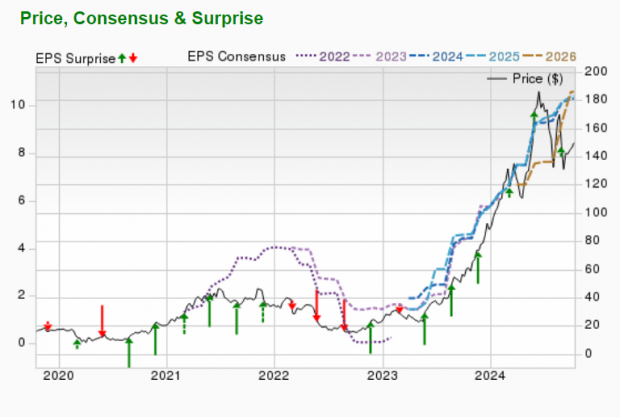Screen dimensions: 620x417
Task: Click the 100 value on right axis
Action: 596,213
